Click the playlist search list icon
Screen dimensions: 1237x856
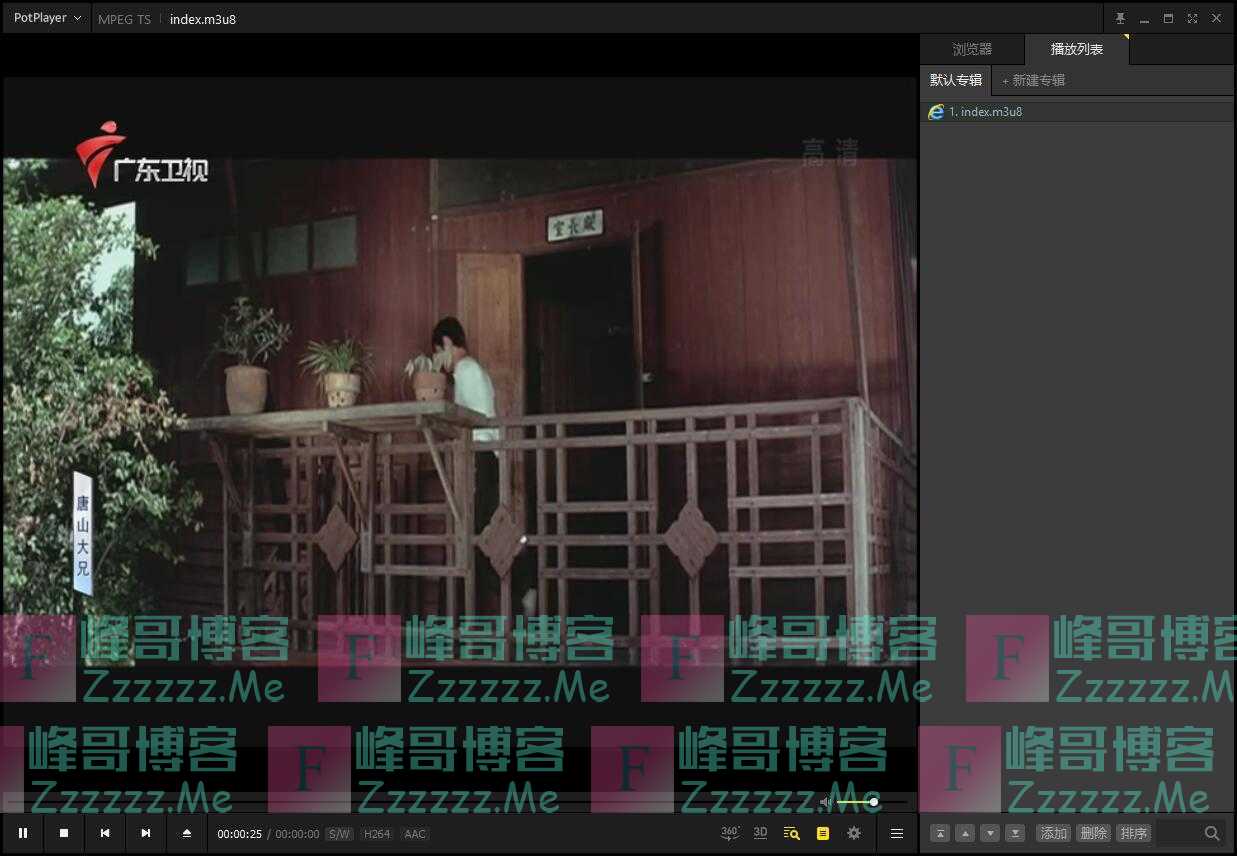tap(791, 833)
